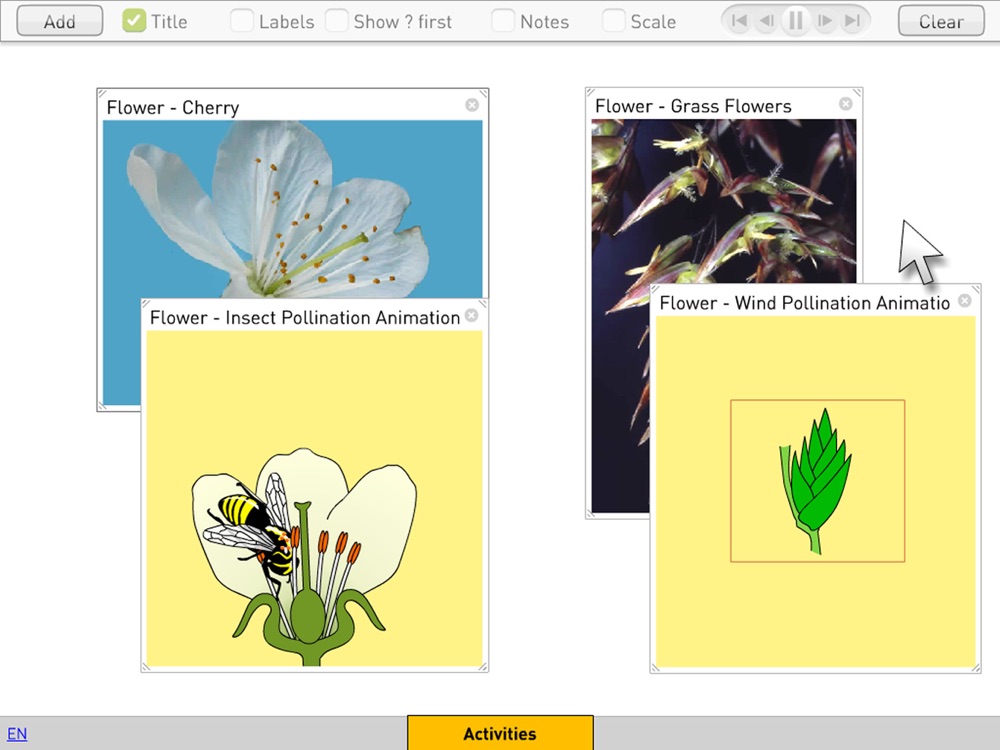This screenshot has height=750, width=1000.
Task: Turn on the Scale checkbox
Action: 614,21
